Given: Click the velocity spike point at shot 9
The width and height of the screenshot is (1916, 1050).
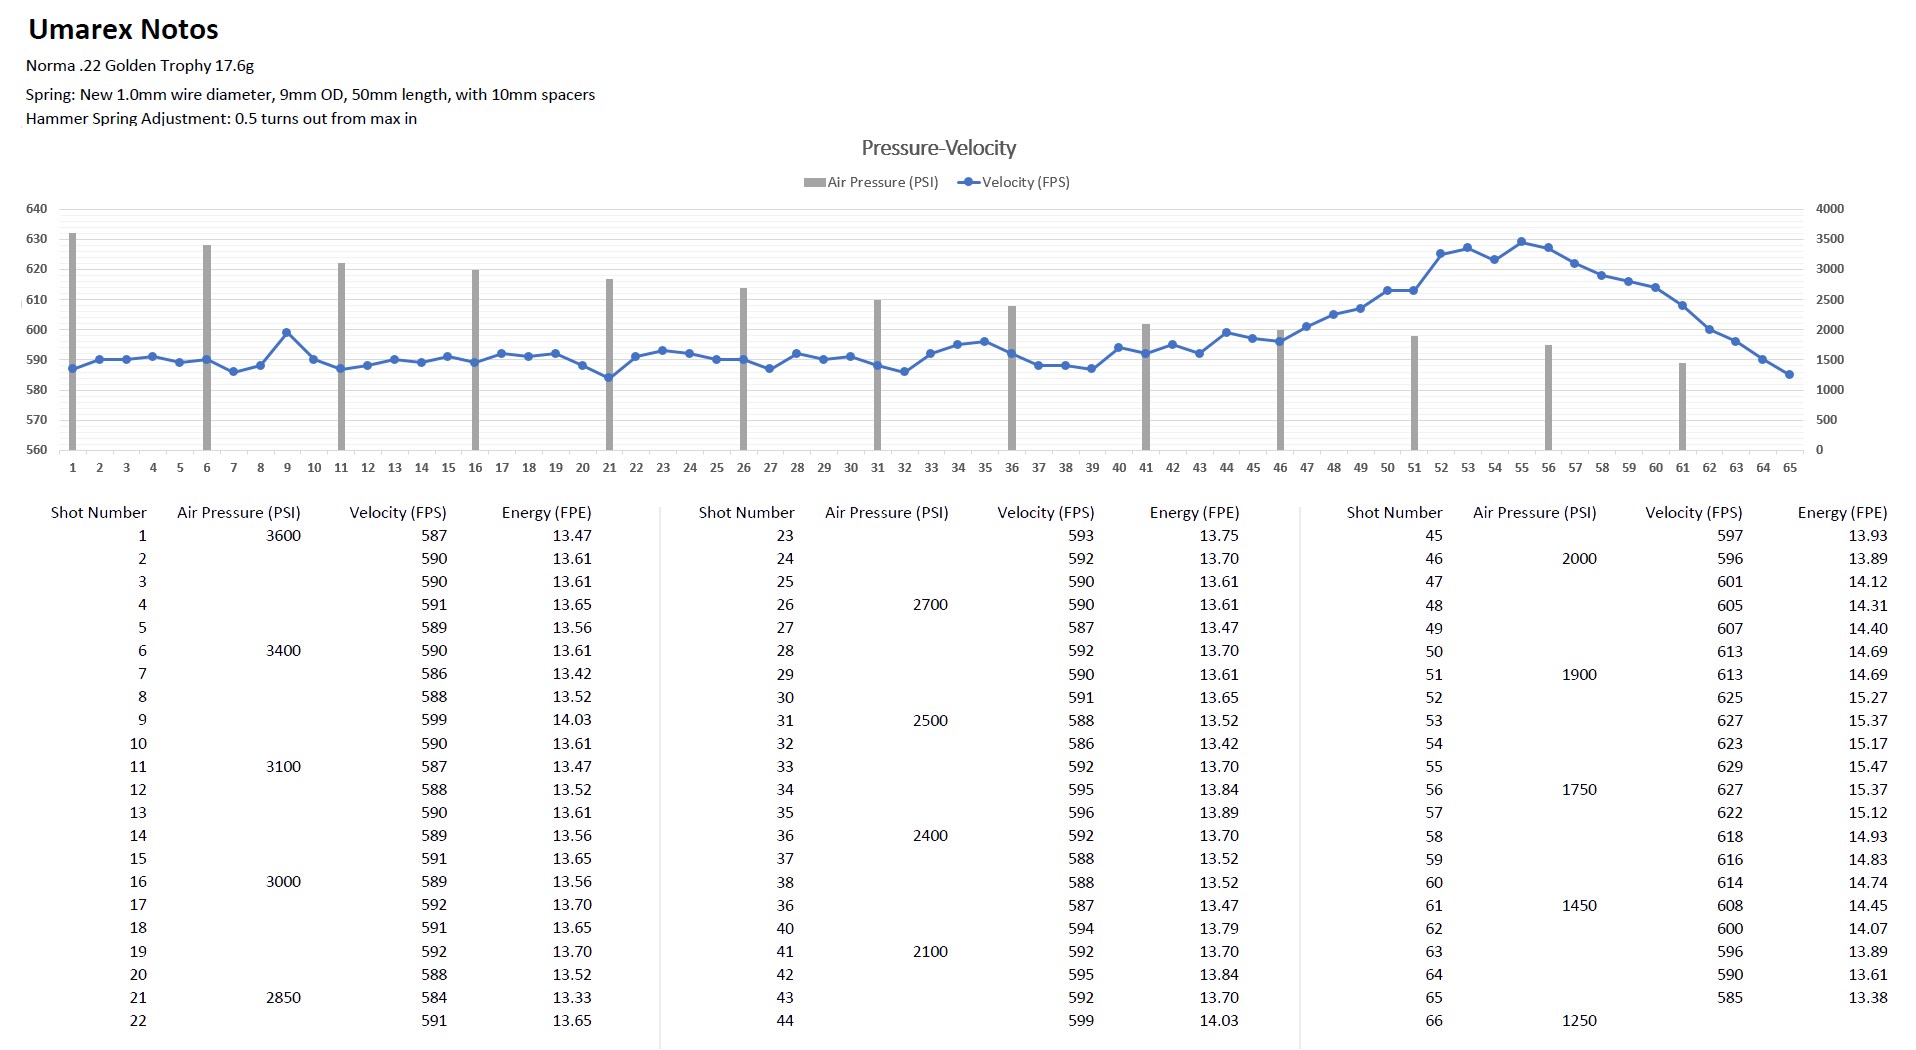Looking at the screenshot, I should point(287,333).
